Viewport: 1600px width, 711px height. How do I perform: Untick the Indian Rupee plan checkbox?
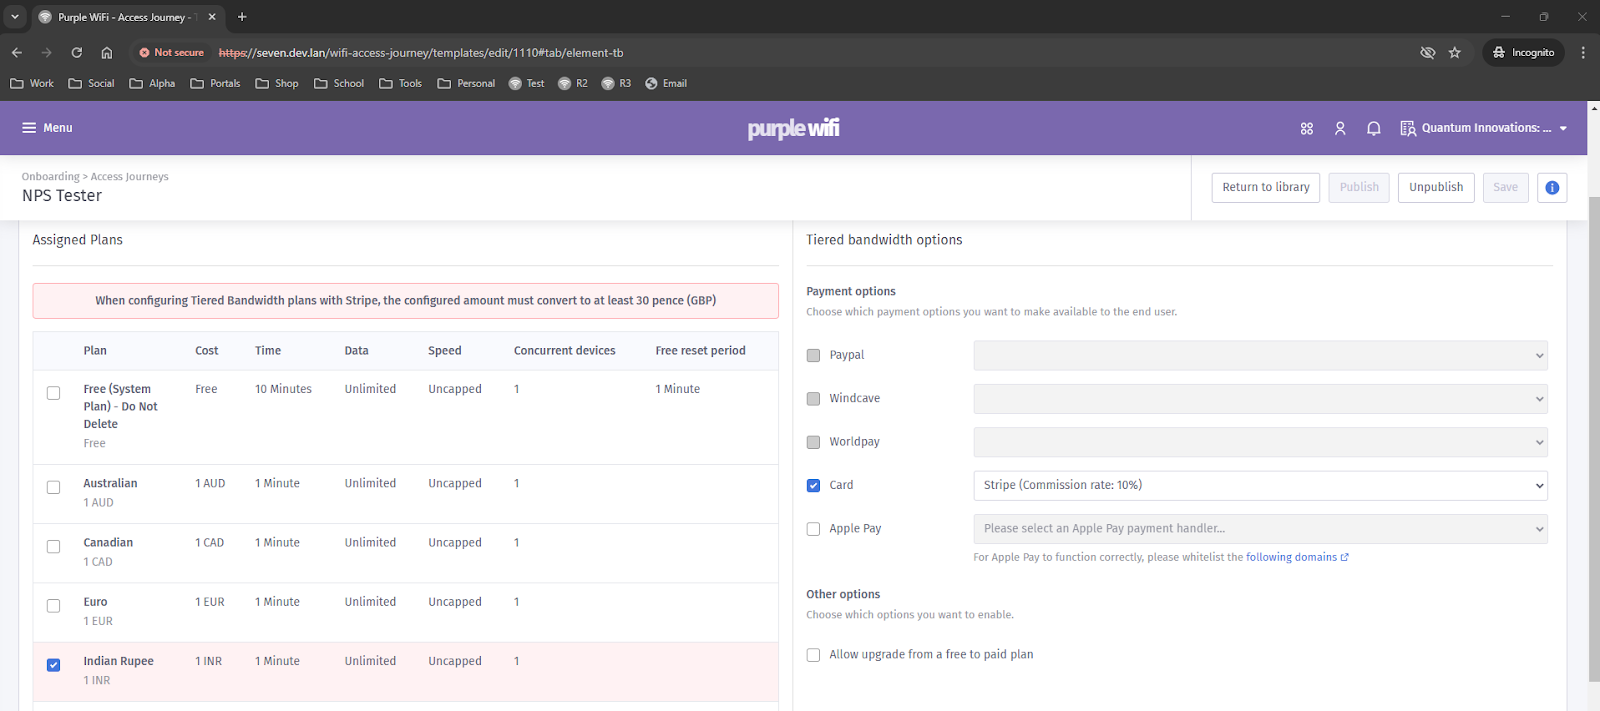(x=53, y=665)
